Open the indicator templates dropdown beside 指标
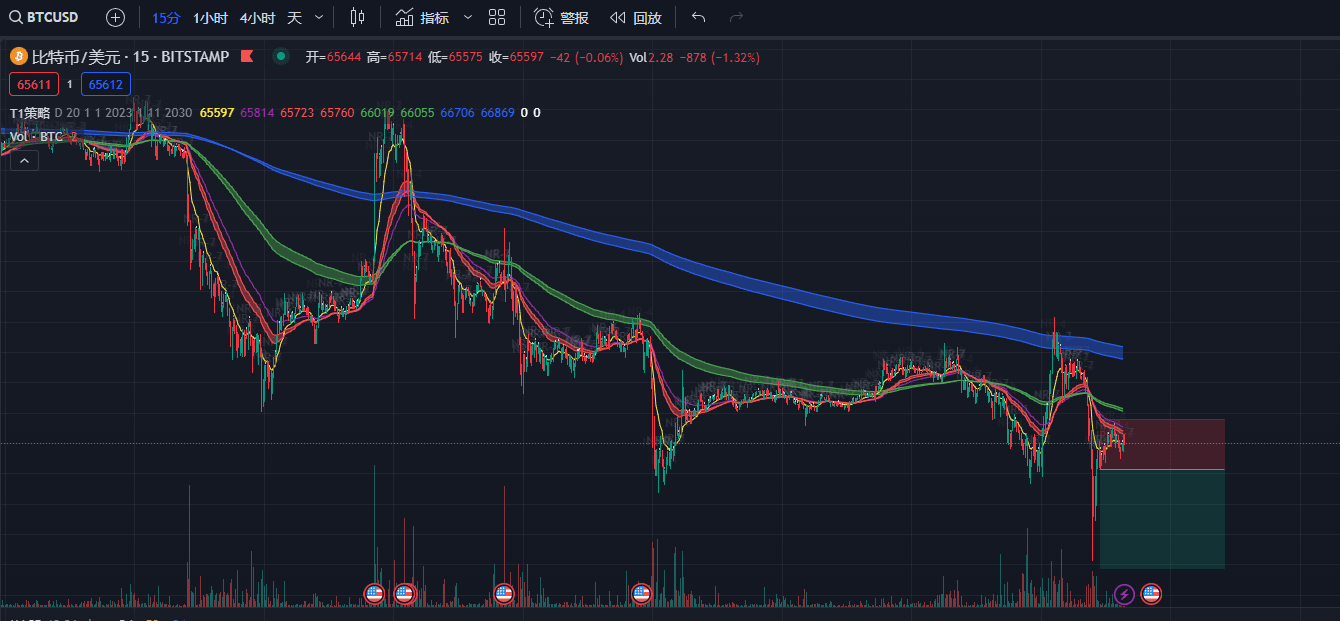This screenshot has width=1340, height=621. pos(466,17)
